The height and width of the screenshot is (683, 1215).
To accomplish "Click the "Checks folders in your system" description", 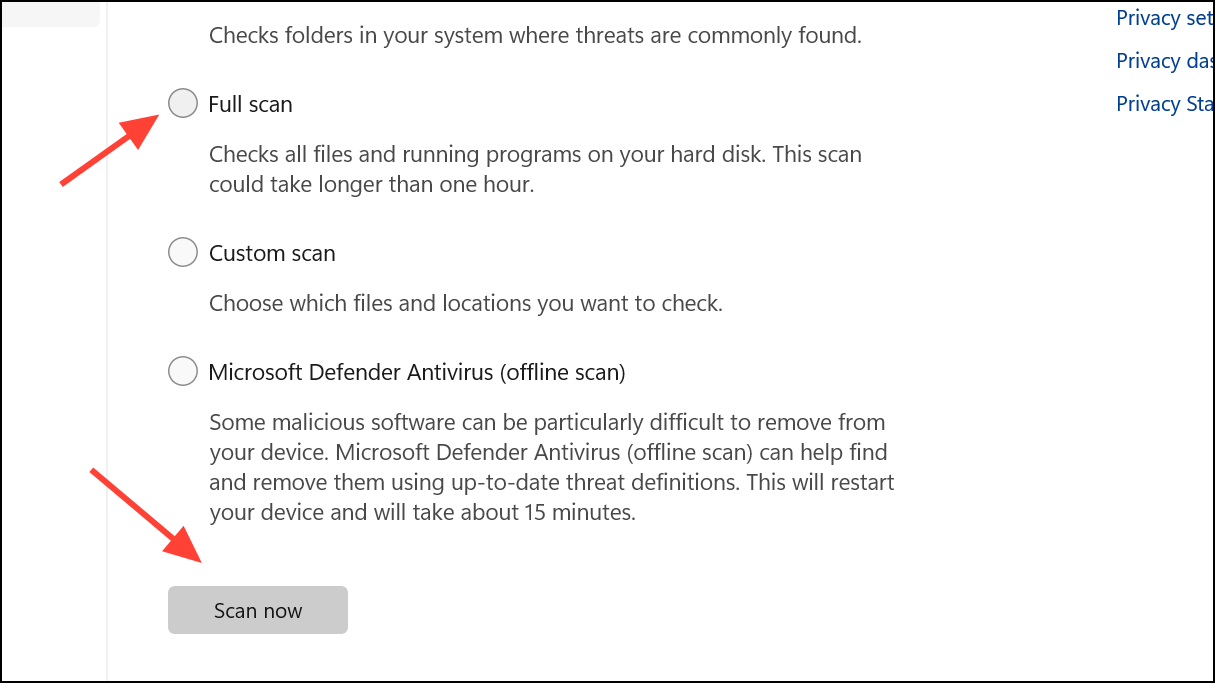I will coord(534,36).
